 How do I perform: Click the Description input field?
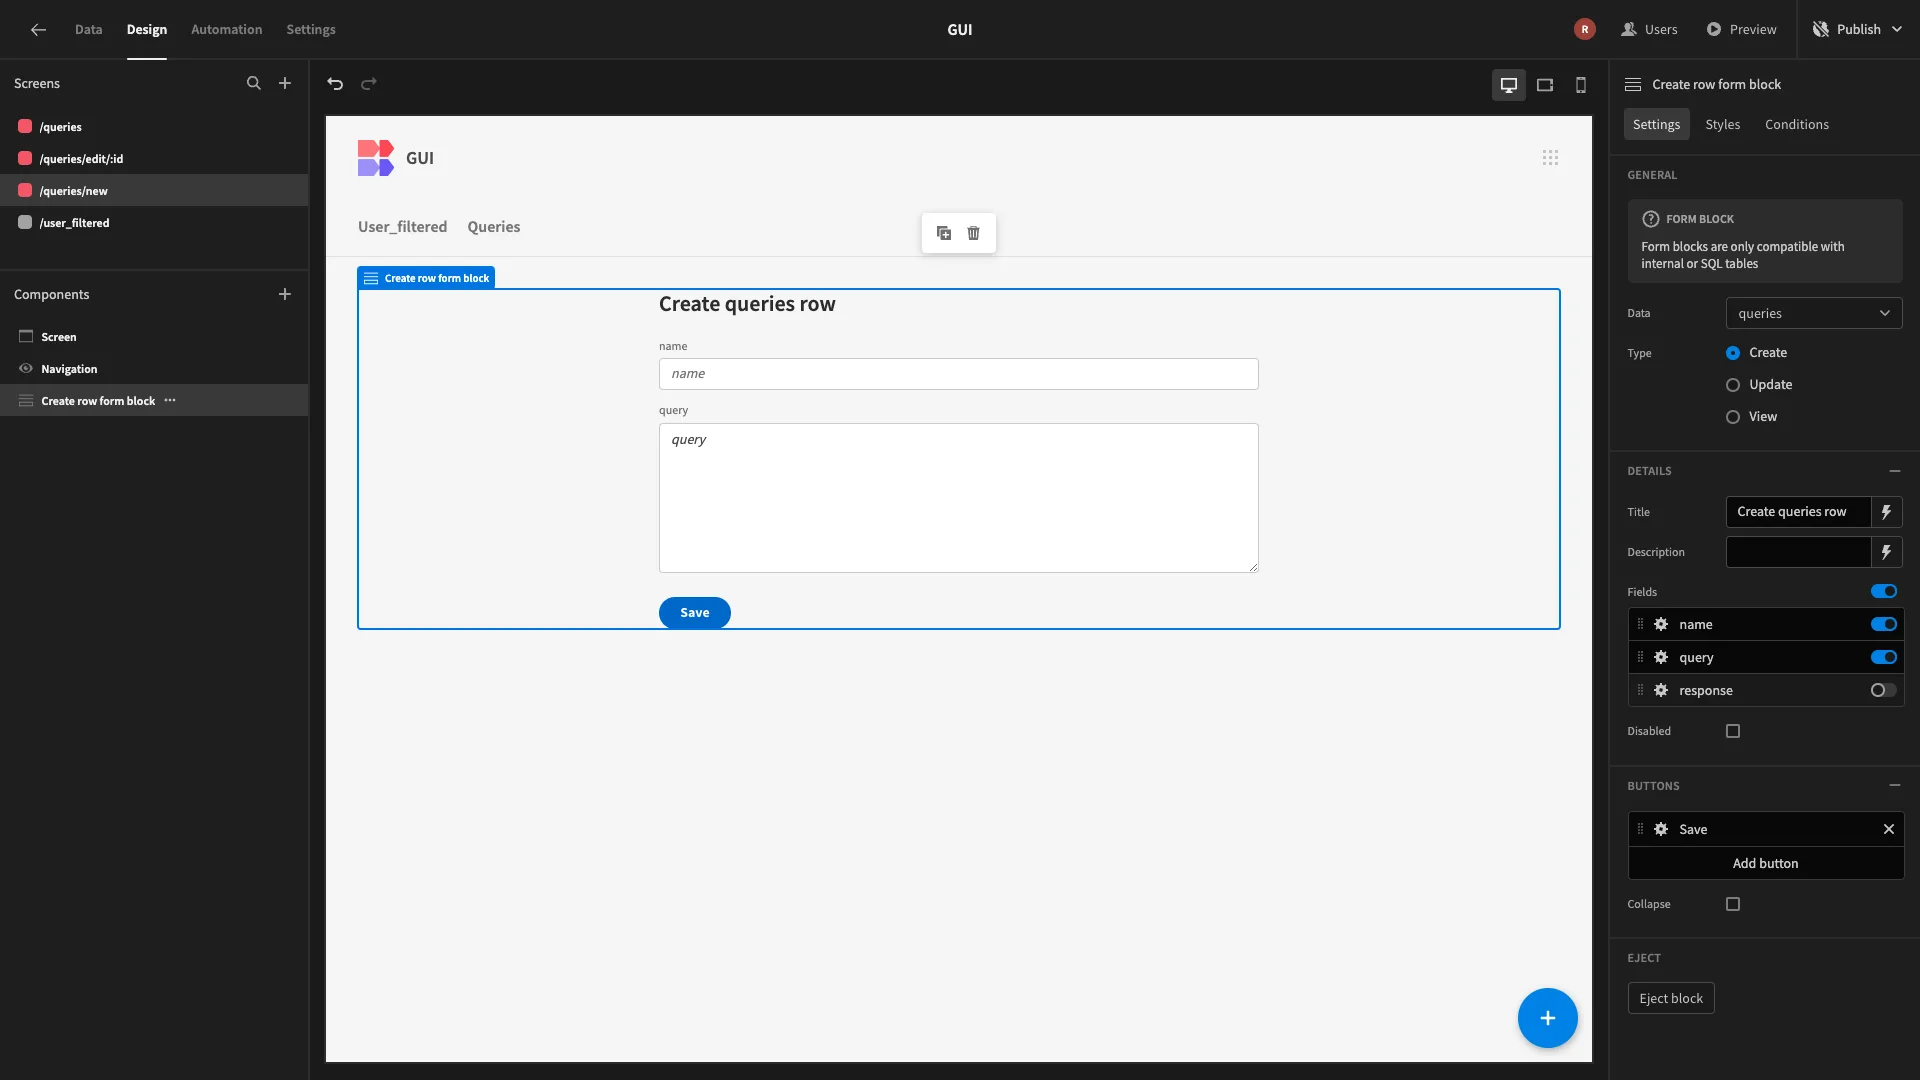[1797, 552]
